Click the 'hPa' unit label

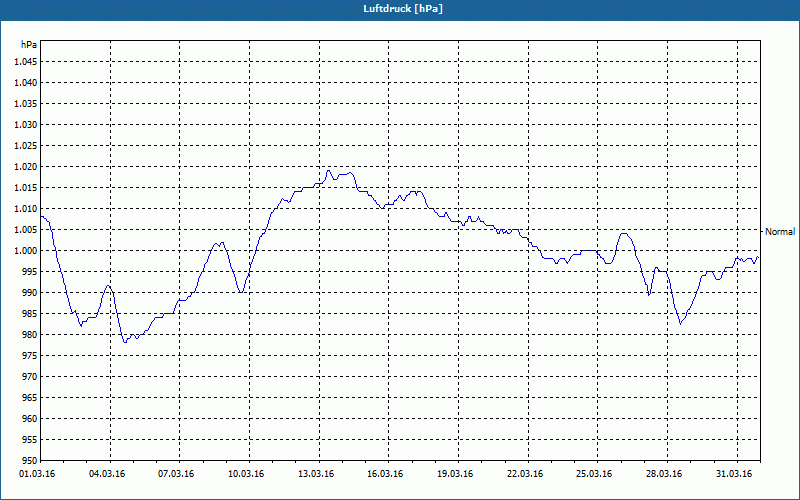tap(29, 45)
